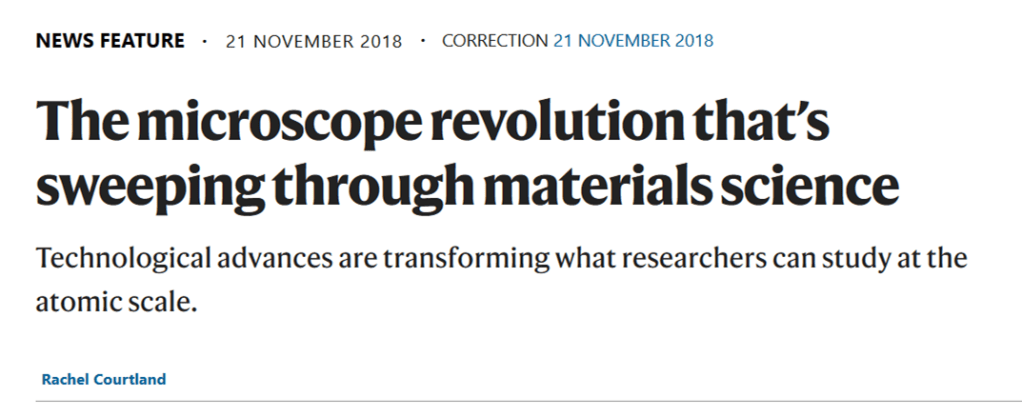Click the word CORRECTION in the header
Viewport: 1022px width, 417px height.
click(x=494, y=41)
